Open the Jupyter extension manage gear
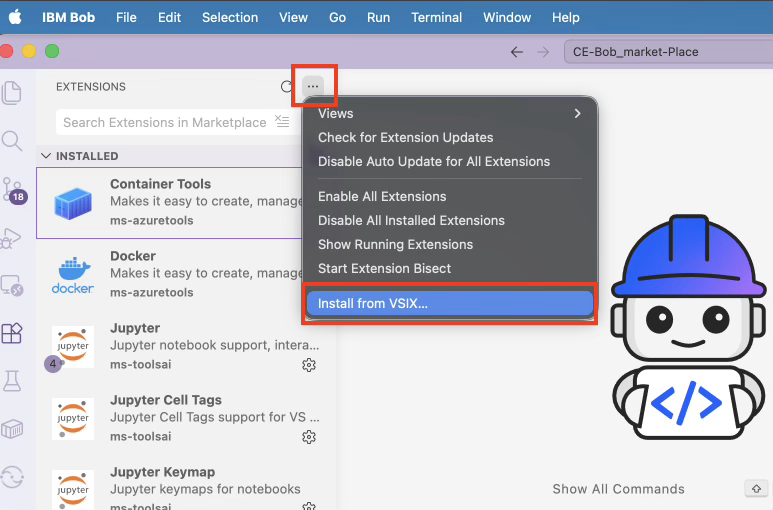This screenshot has height=510, width=773. 309,365
